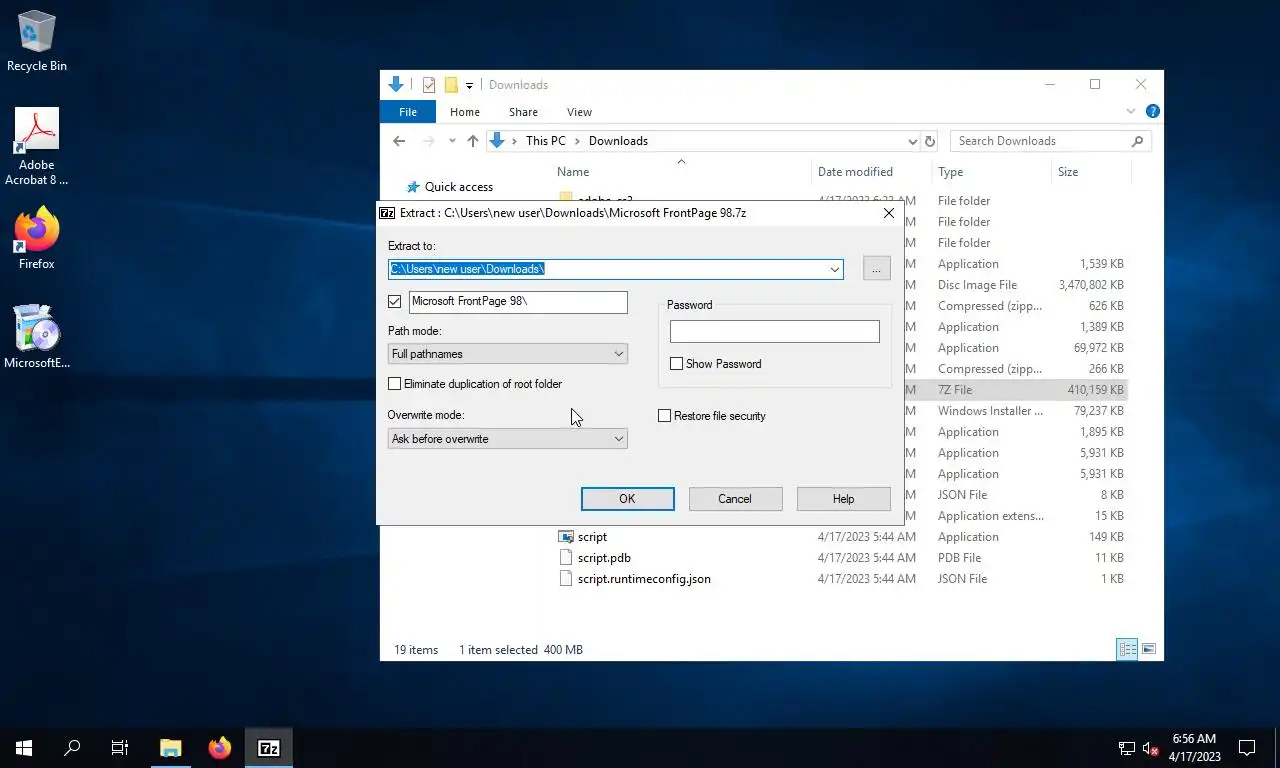Open the File tab in Explorer
Viewport: 1280px width, 768px height.
(408, 112)
